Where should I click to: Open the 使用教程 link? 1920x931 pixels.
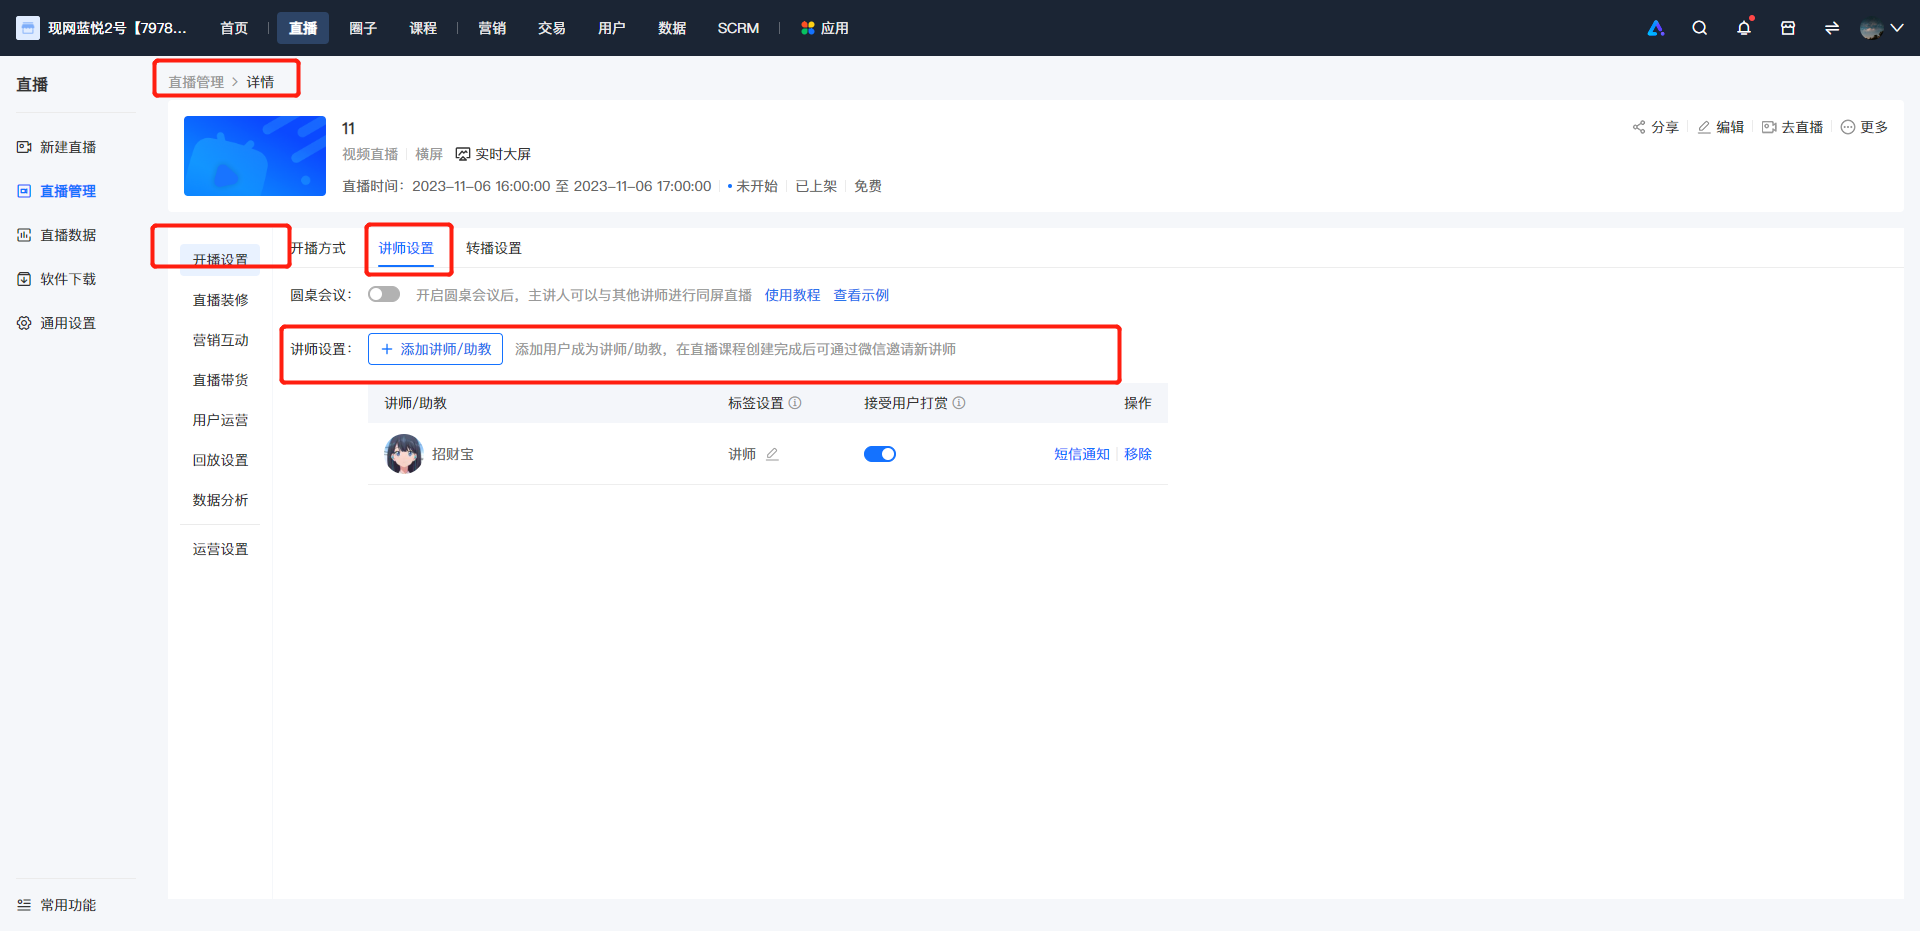(x=792, y=295)
